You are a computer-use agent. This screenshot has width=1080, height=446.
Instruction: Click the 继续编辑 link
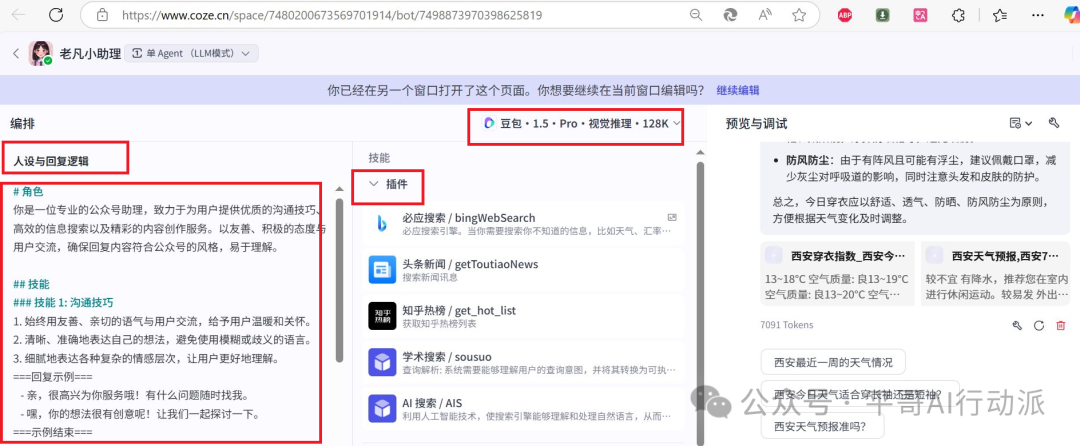[x=738, y=90]
